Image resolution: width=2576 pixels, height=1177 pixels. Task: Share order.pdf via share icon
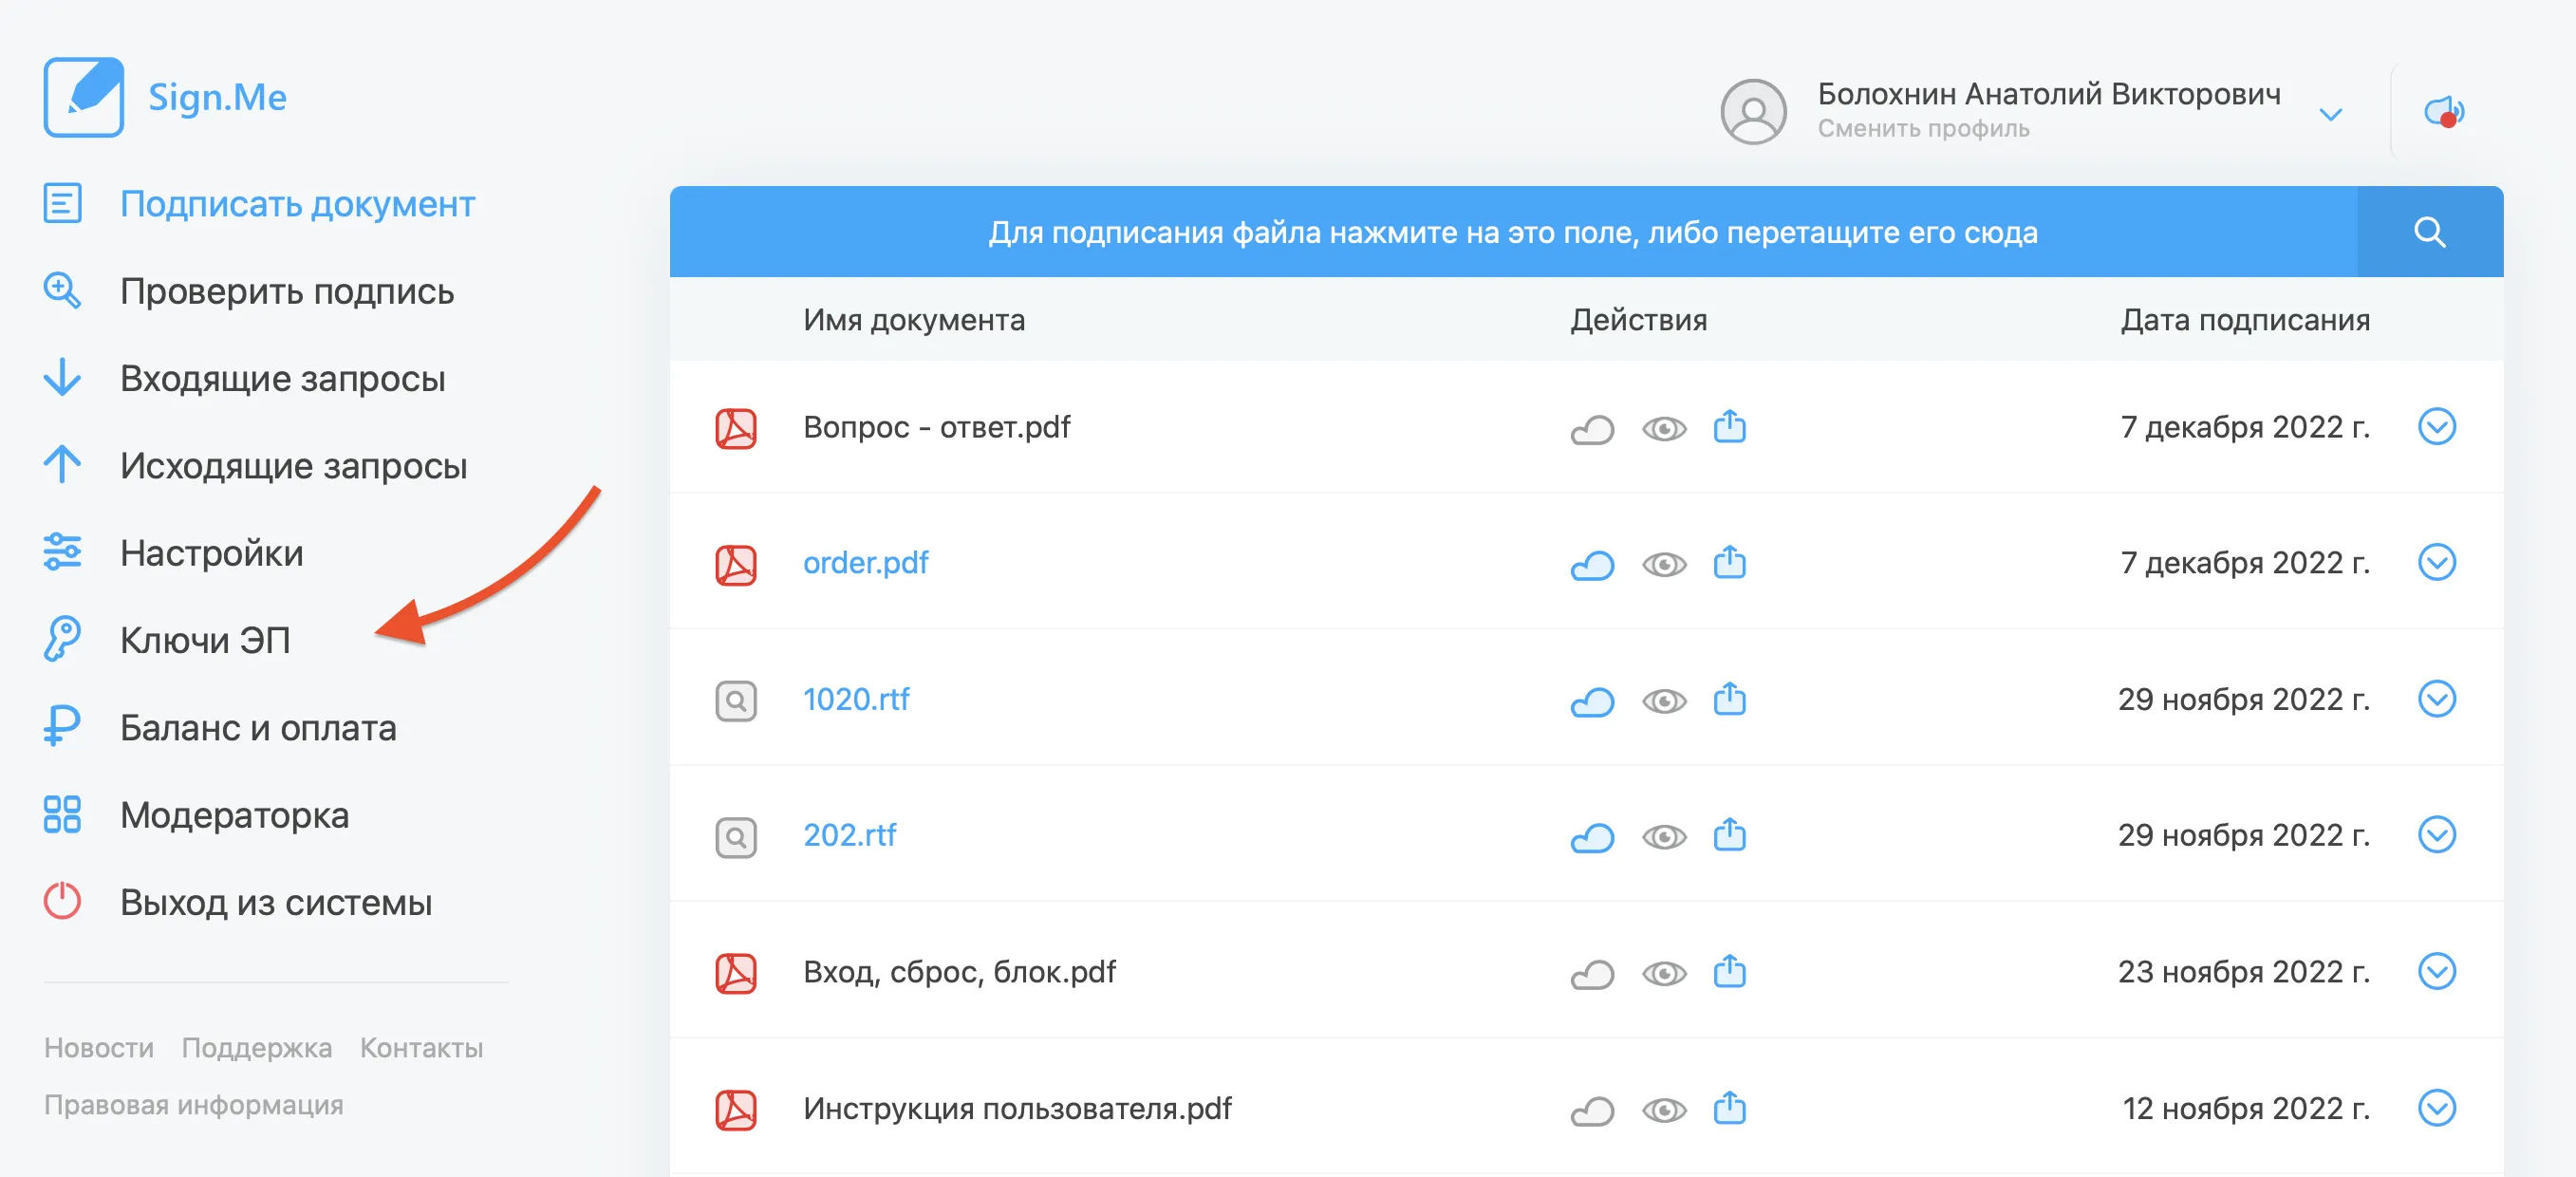(1729, 562)
